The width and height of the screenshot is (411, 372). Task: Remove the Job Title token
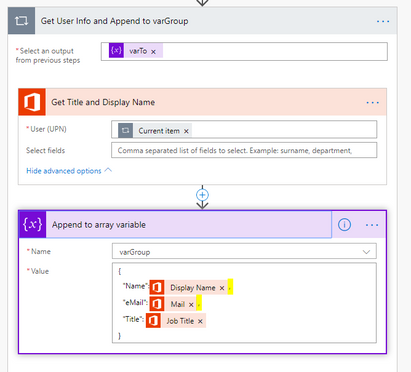point(200,321)
